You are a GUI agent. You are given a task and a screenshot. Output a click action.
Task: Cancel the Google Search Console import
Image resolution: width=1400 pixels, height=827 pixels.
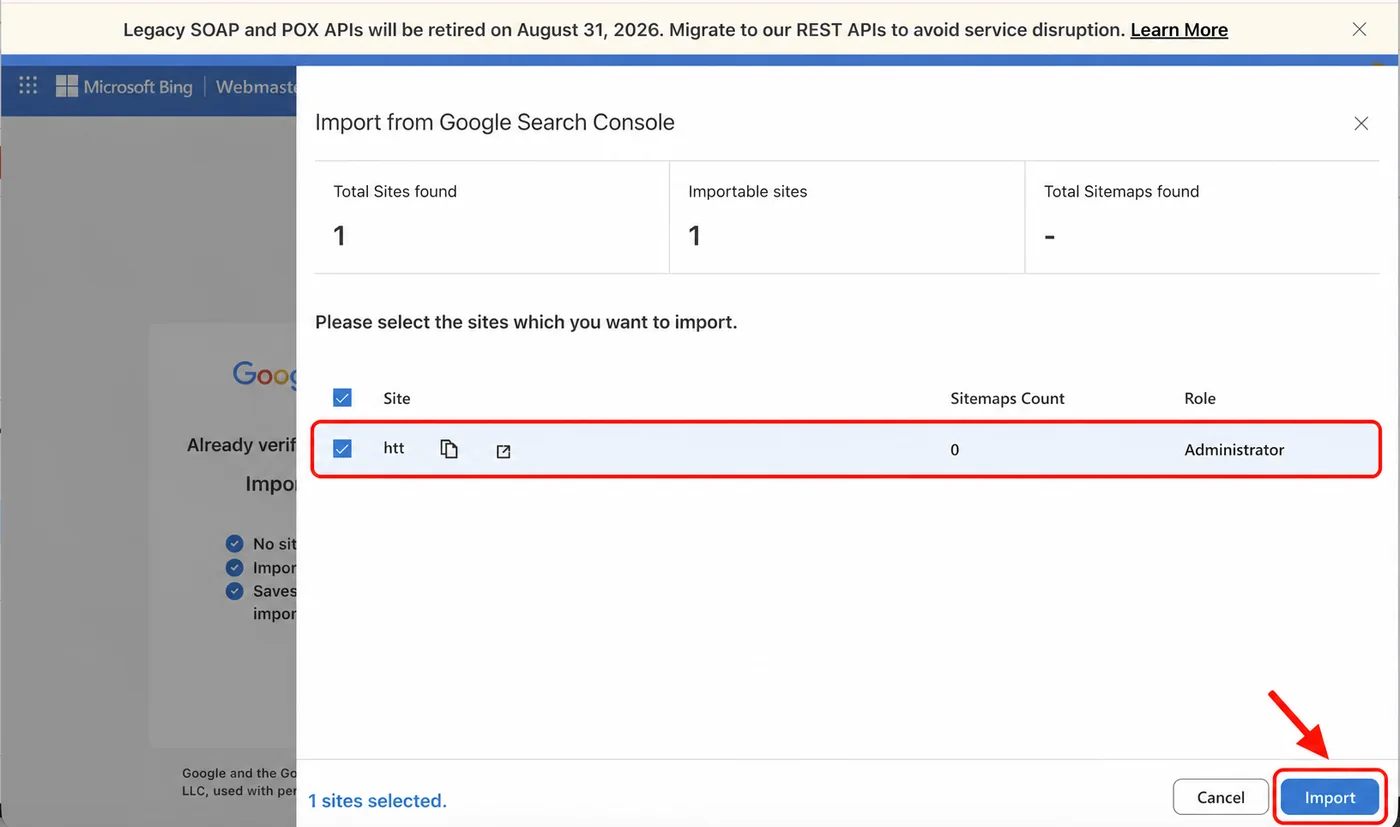tap(1221, 797)
